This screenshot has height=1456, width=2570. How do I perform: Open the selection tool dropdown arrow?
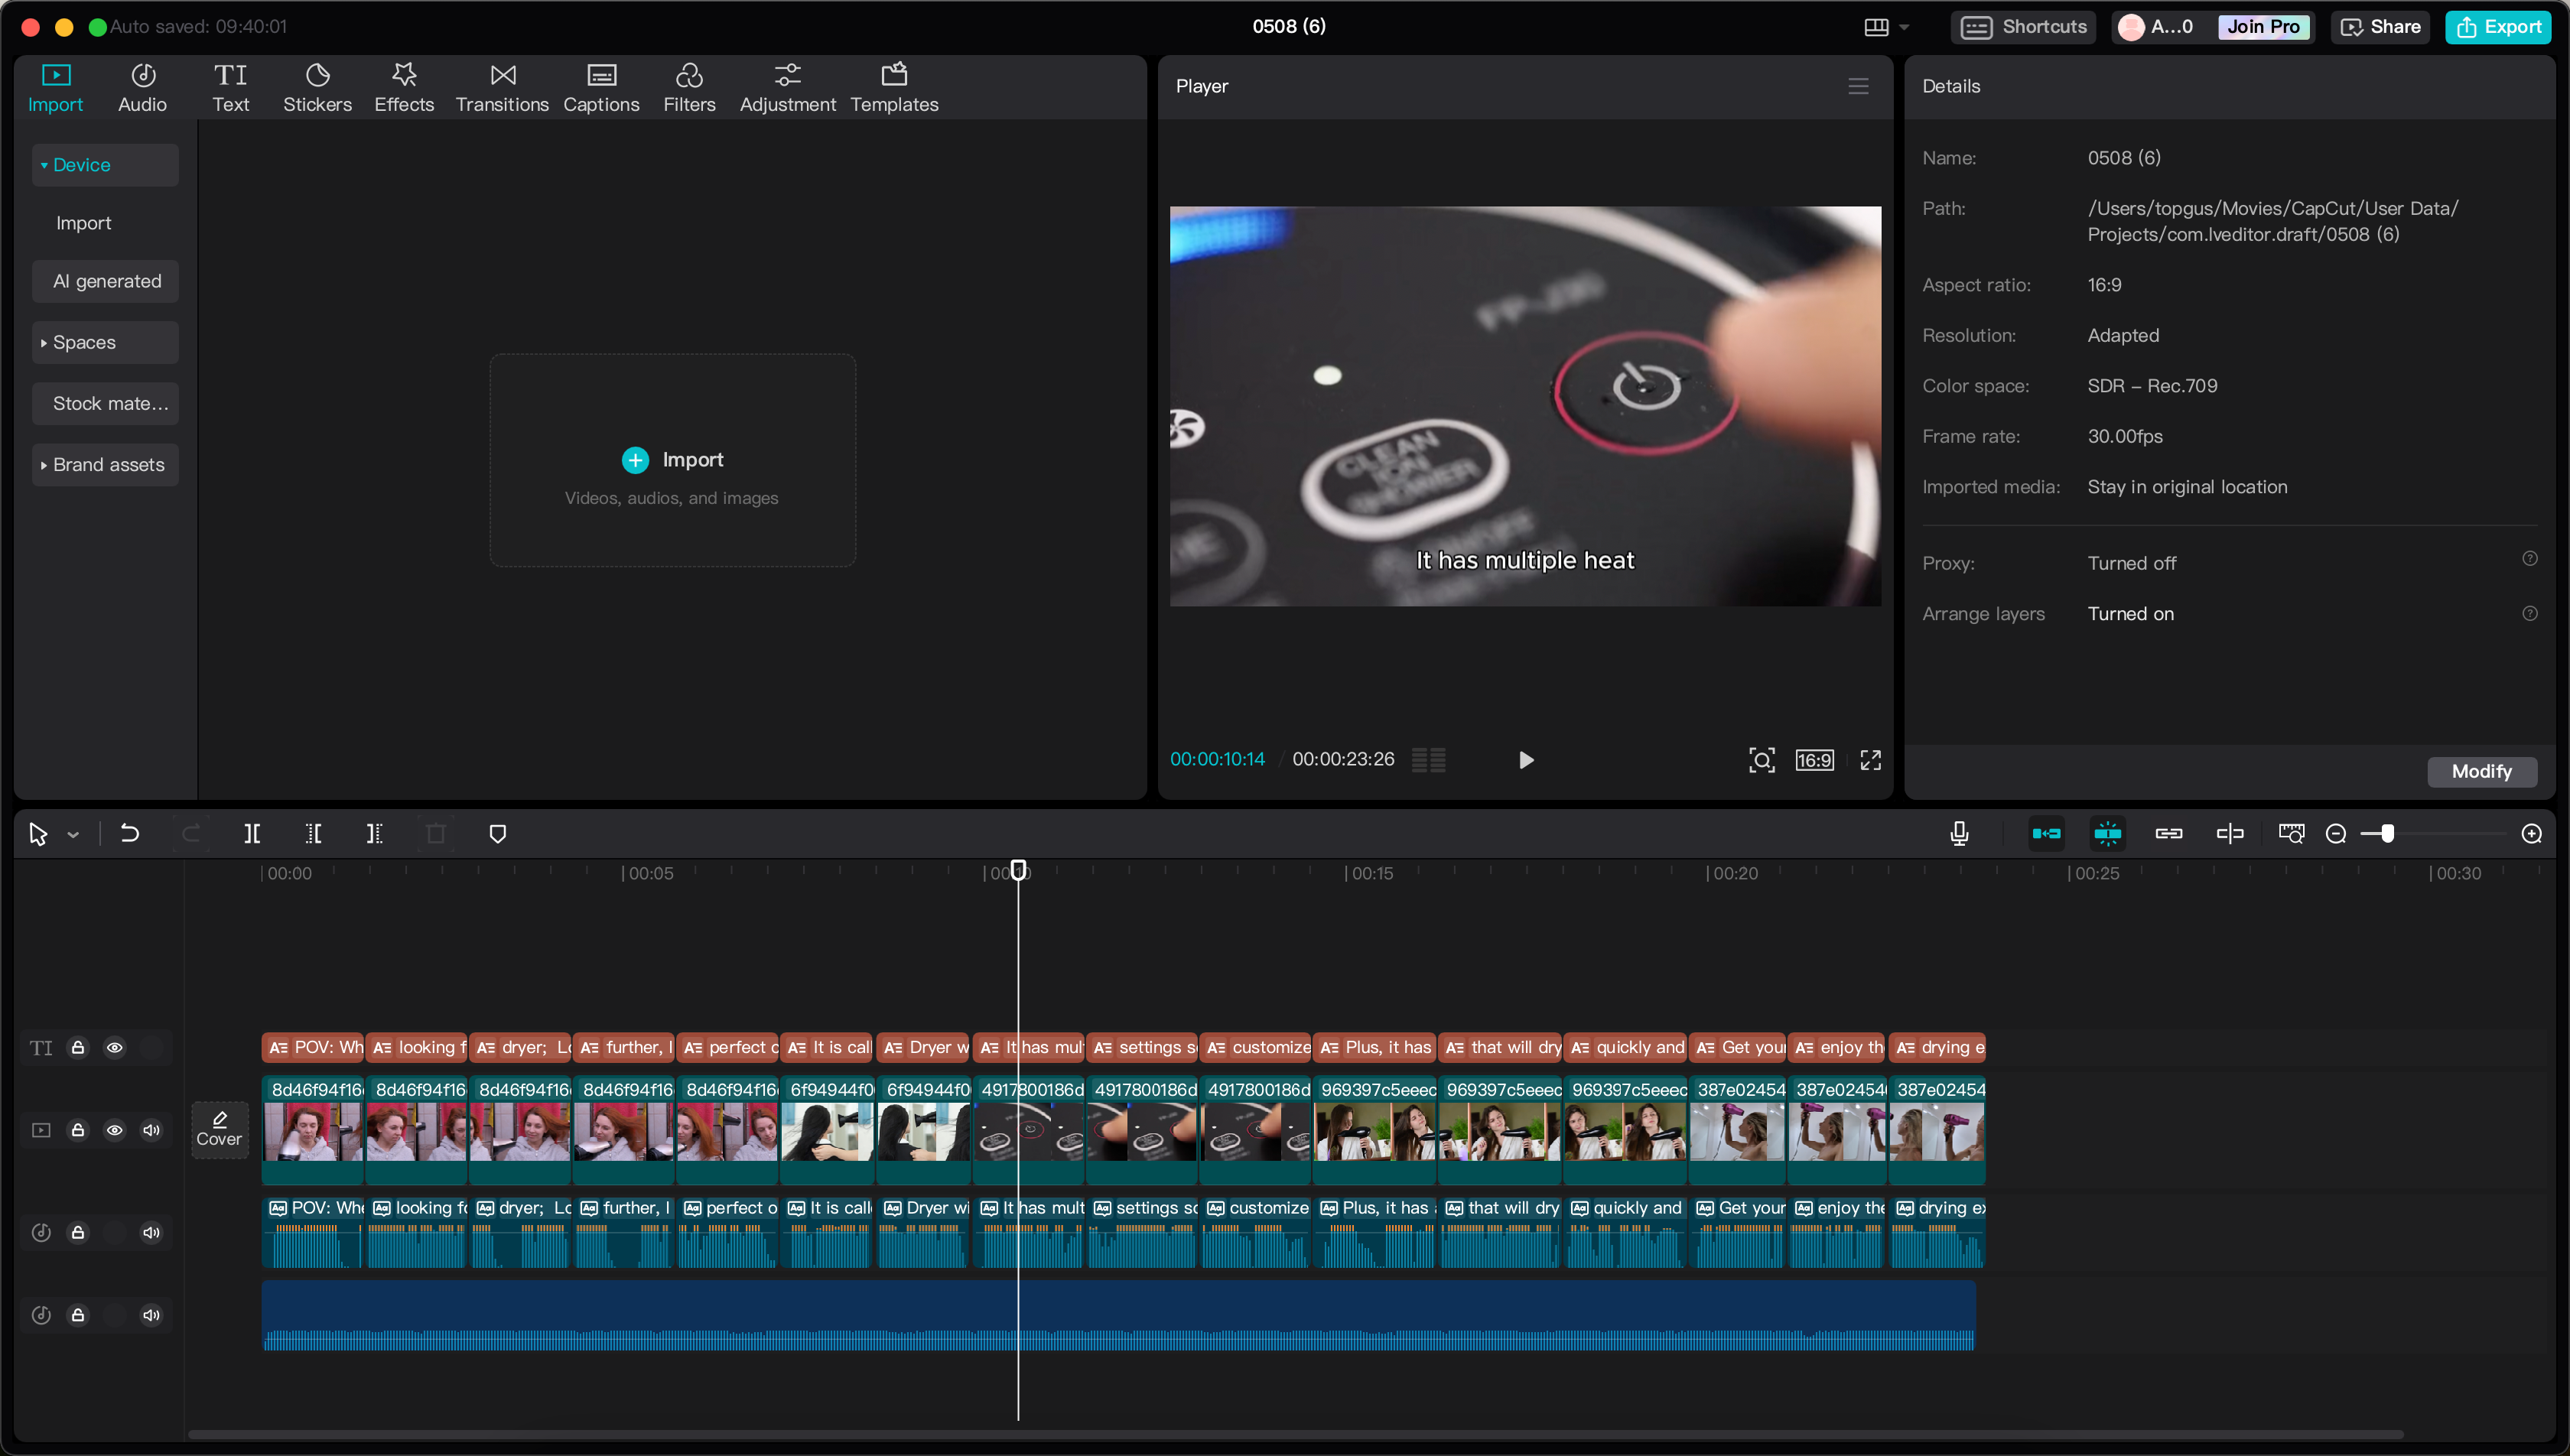coord(71,833)
